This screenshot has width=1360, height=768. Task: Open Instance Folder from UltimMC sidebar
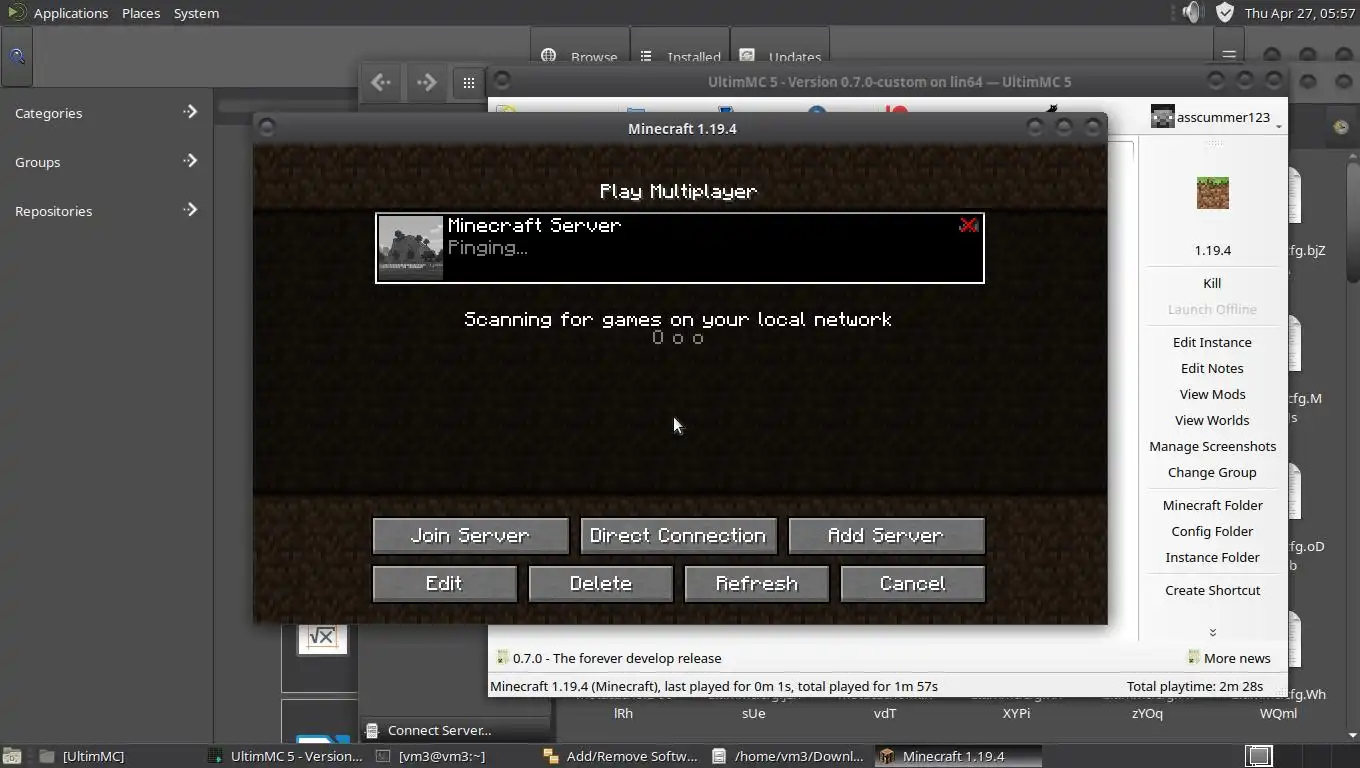coord(1212,557)
